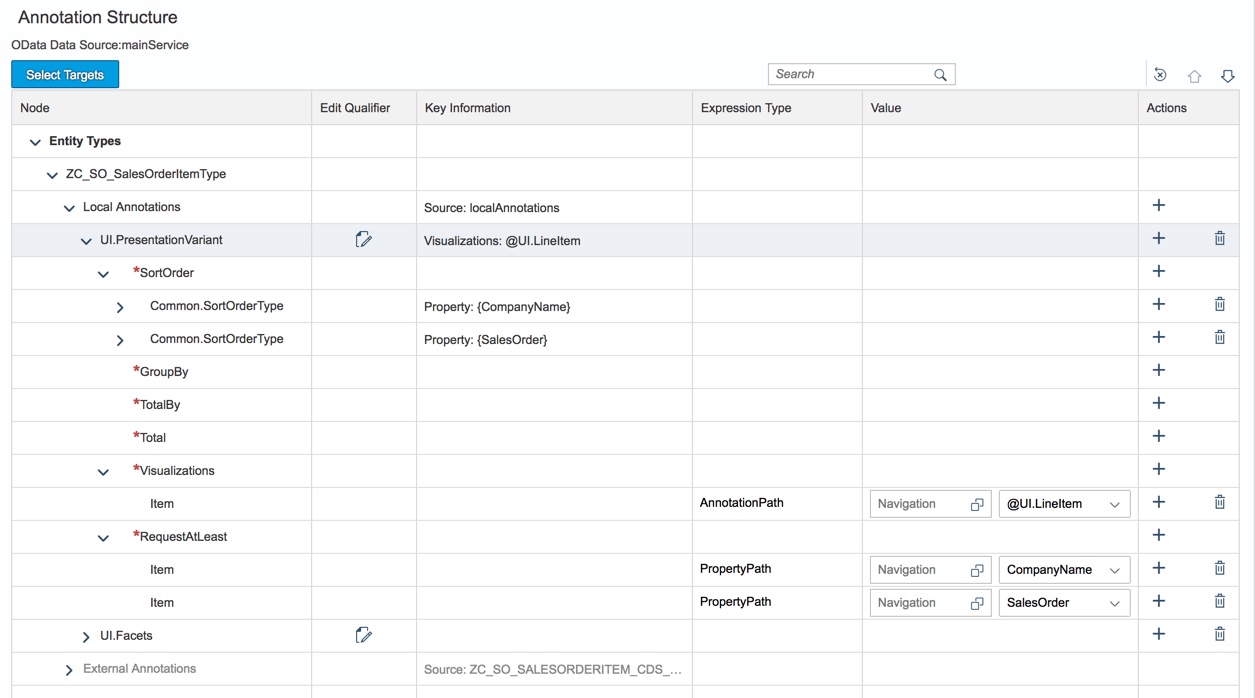Delete the UI.PresentationVariant annotation
This screenshot has width=1255, height=698.
pyautogui.click(x=1219, y=238)
